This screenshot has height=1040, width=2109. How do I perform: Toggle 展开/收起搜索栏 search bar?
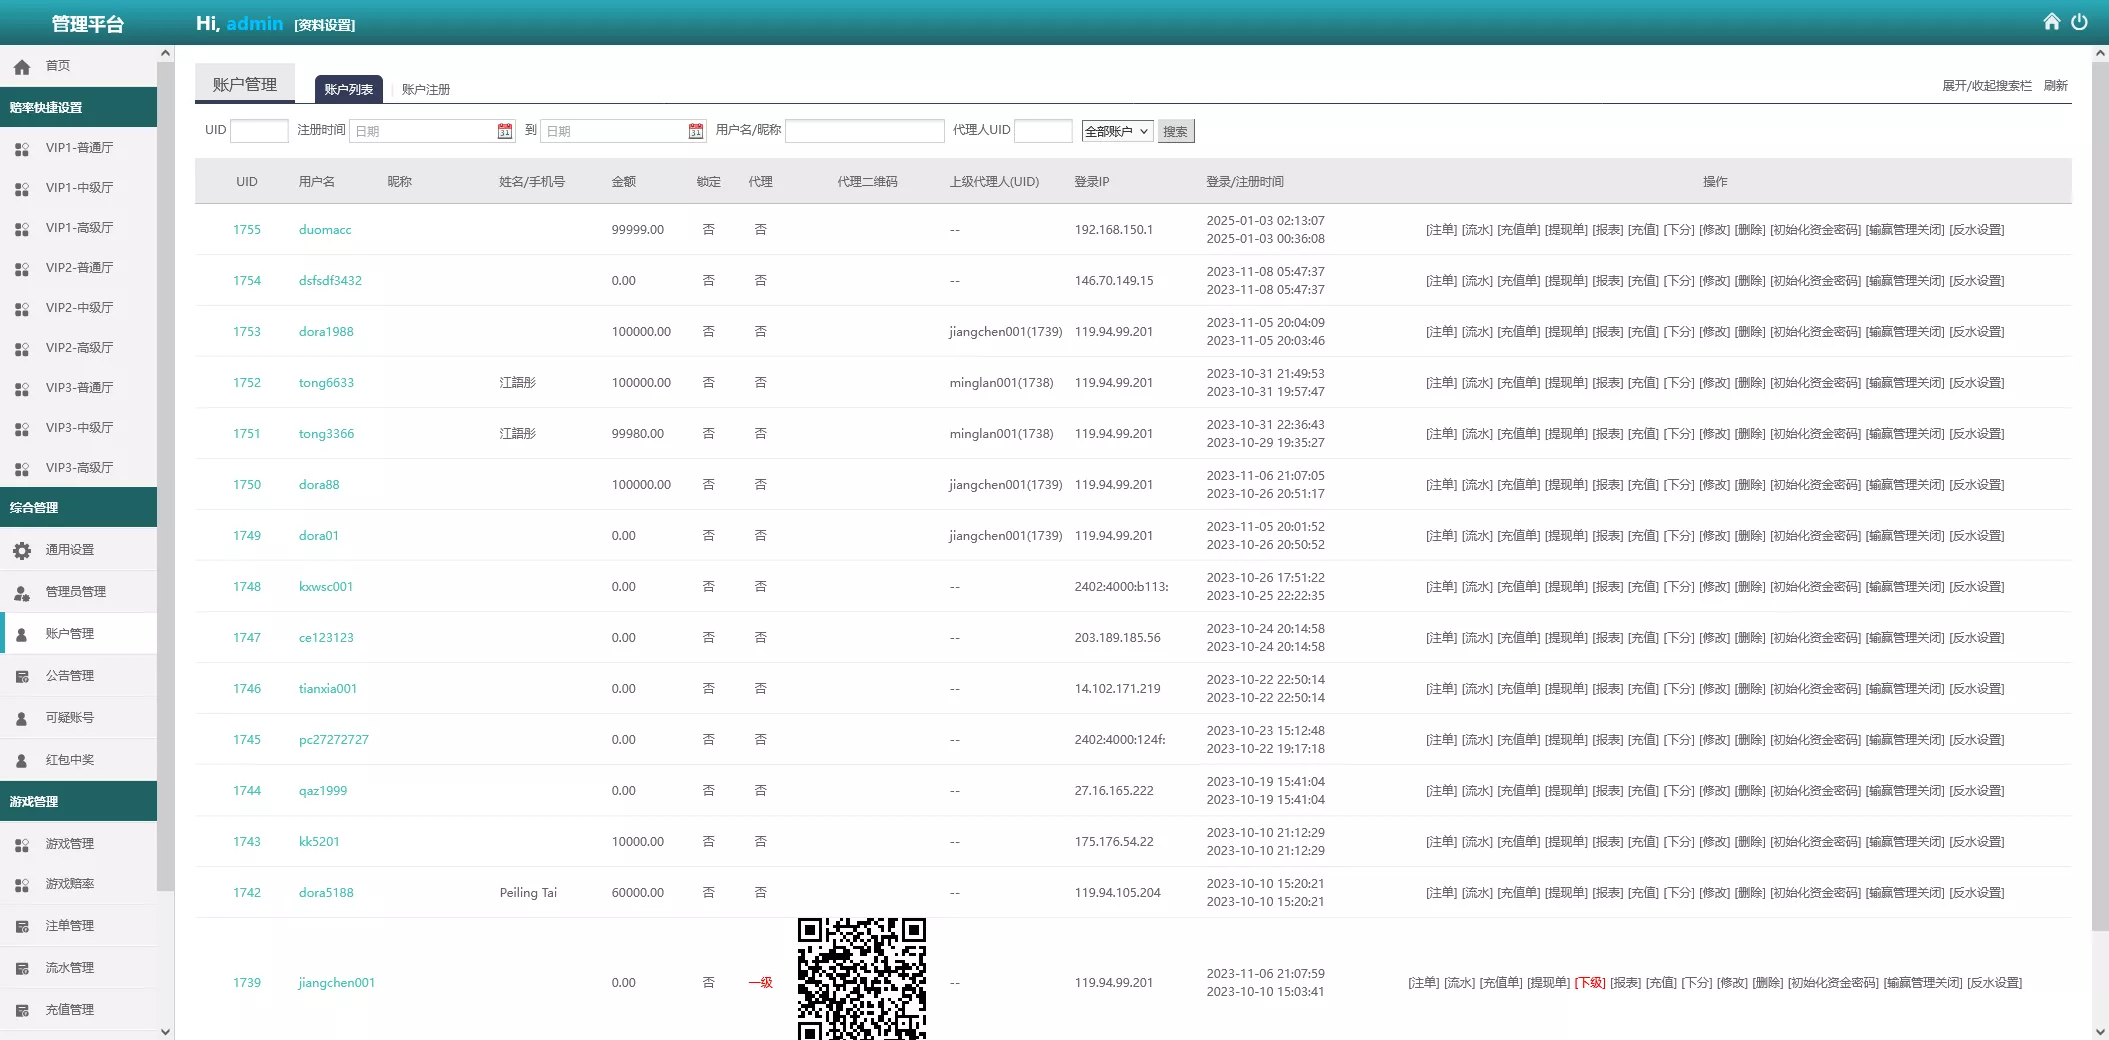[1986, 86]
